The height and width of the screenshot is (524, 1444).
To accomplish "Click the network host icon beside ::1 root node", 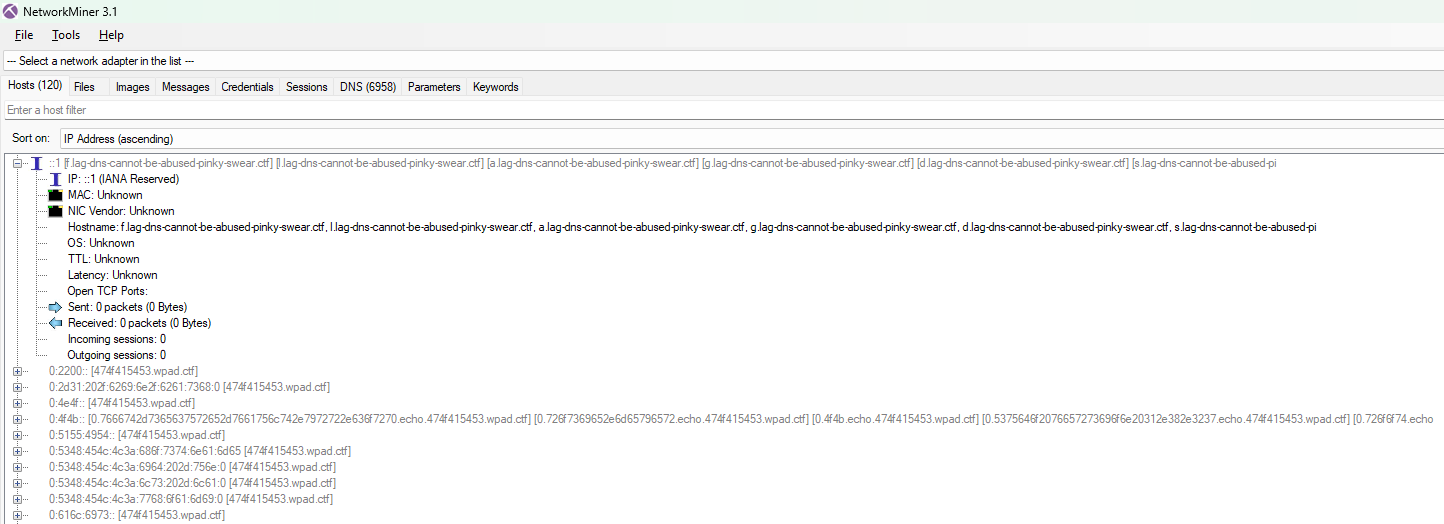I will click(x=37, y=163).
